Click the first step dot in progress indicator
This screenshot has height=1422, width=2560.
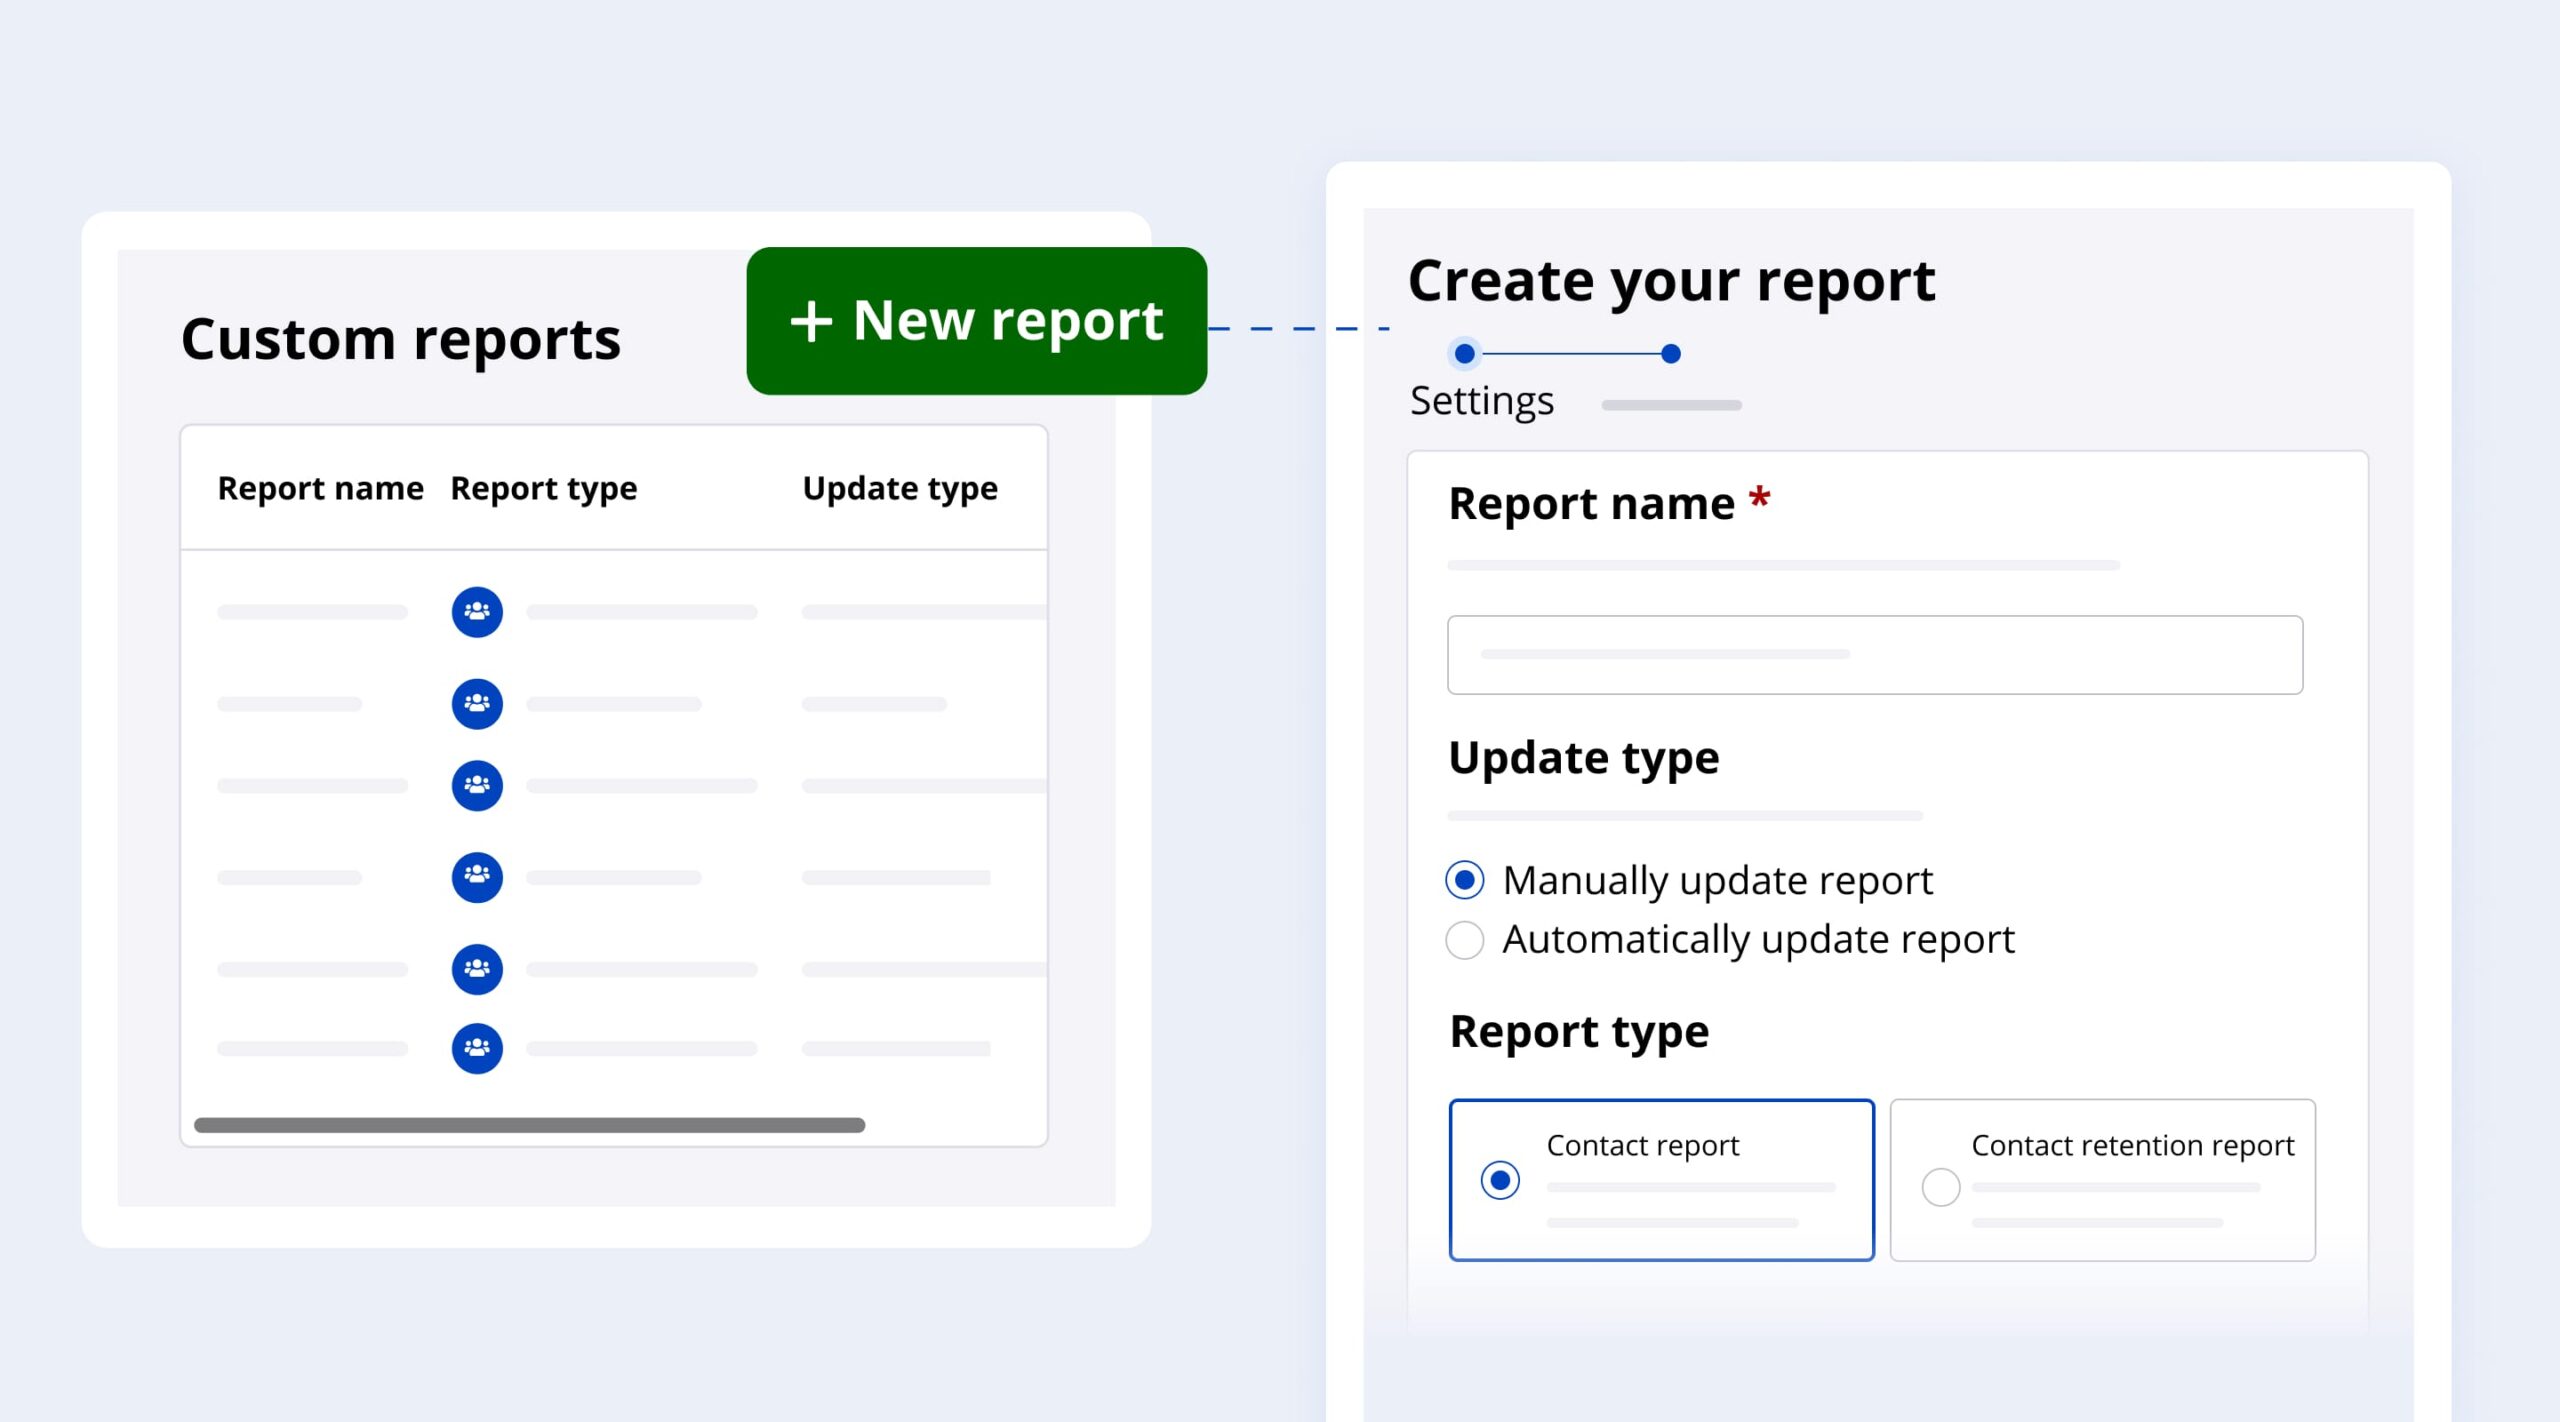[1464, 353]
